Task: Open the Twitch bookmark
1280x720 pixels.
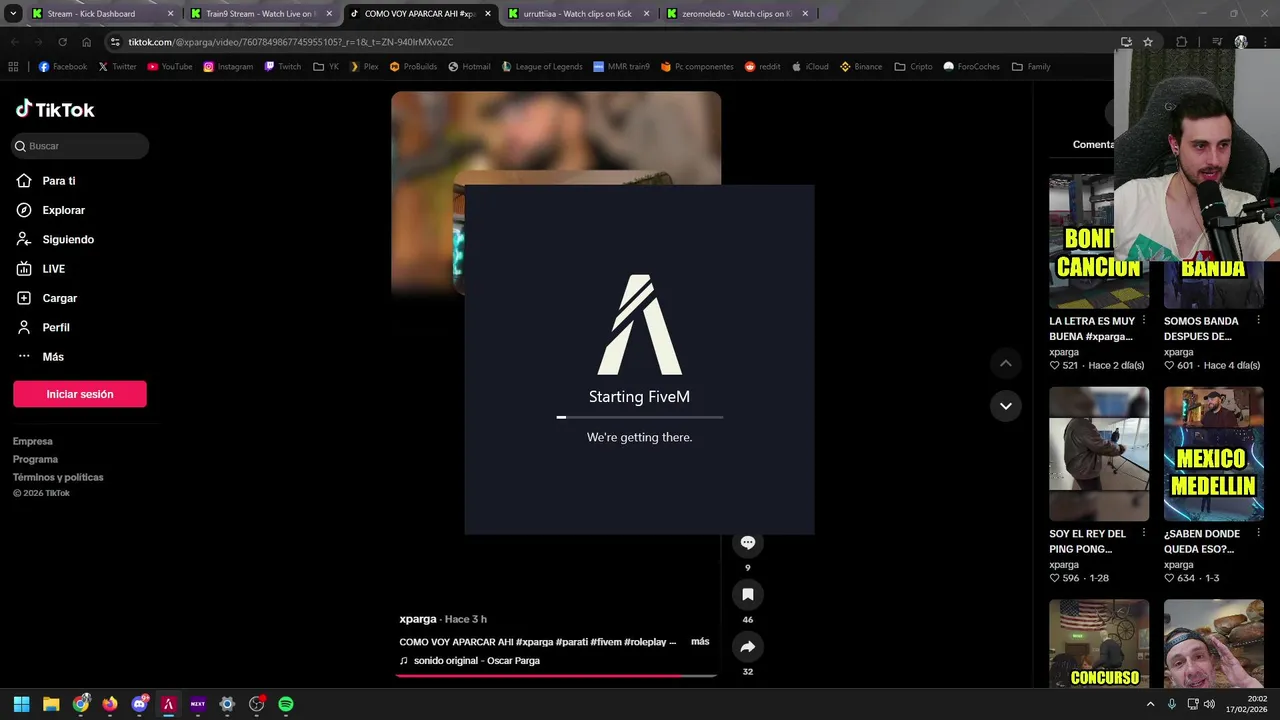Action: (283, 67)
